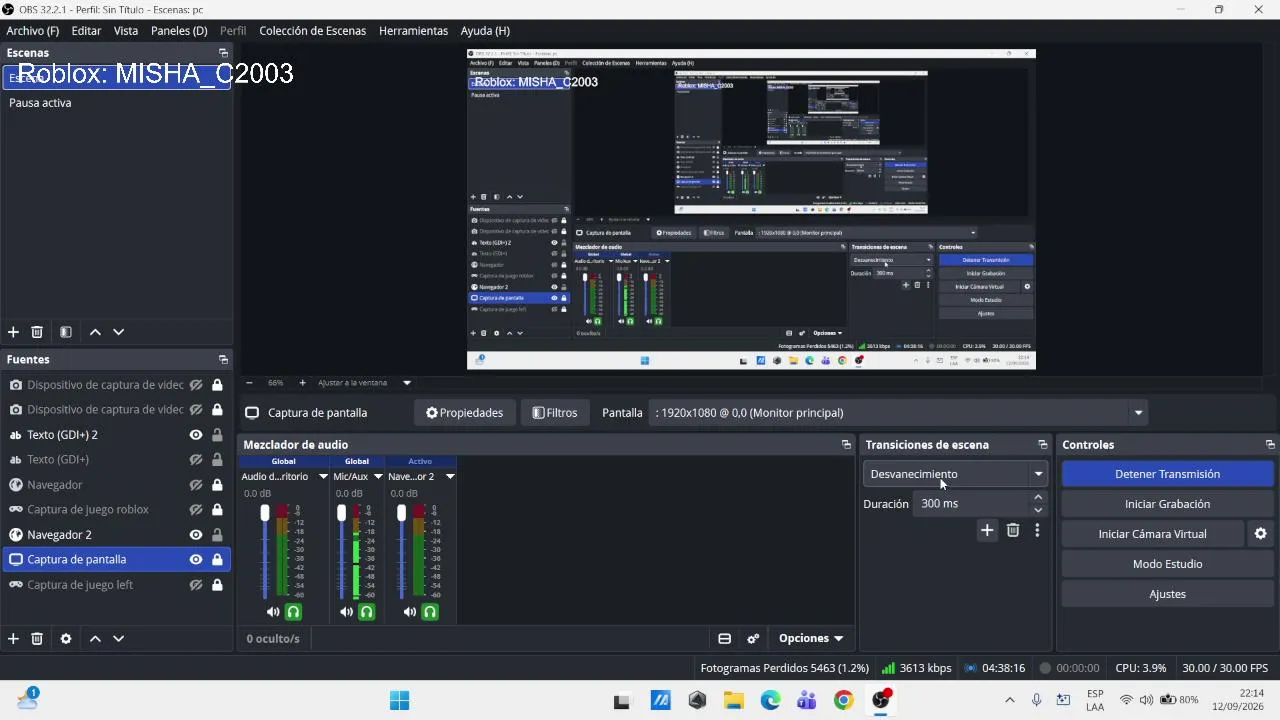Open the Pantalla monitor selection dropdown

point(1138,413)
